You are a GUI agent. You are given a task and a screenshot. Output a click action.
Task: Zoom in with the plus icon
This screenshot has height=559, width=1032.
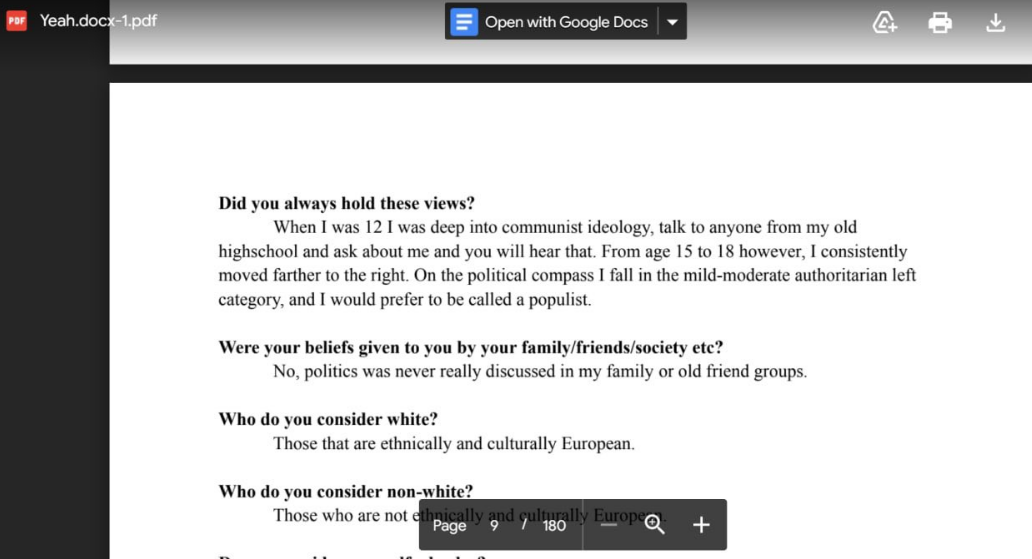701,525
